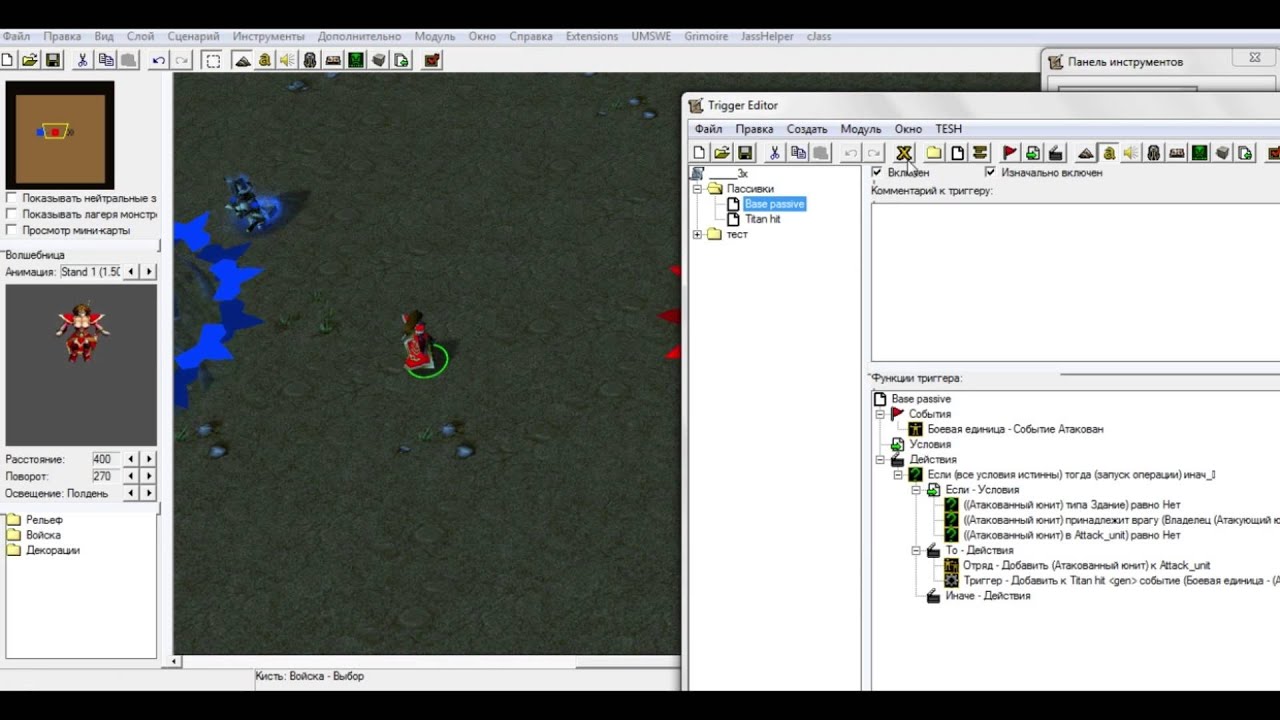Open Terrain Editor icon in main toolbar
The width and height of the screenshot is (1280, 720).
[x=242, y=60]
